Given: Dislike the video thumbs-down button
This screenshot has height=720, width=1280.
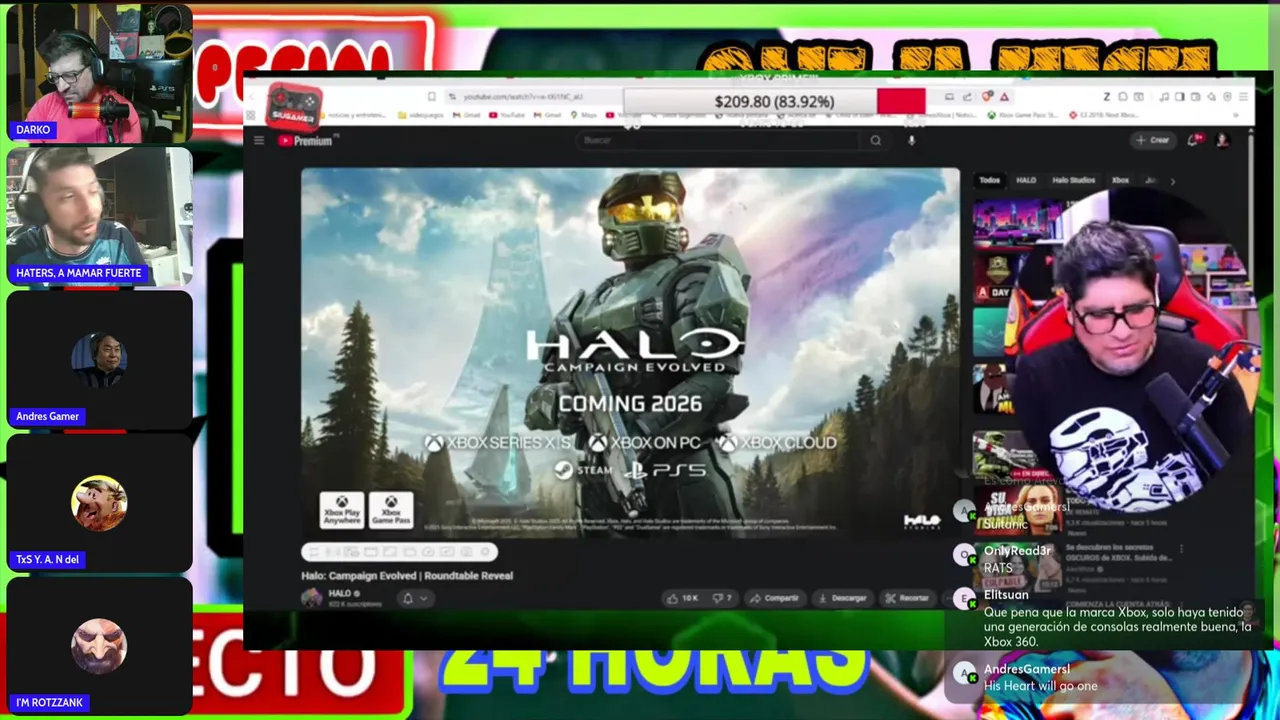Looking at the screenshot, I should [x=722, y=598].
